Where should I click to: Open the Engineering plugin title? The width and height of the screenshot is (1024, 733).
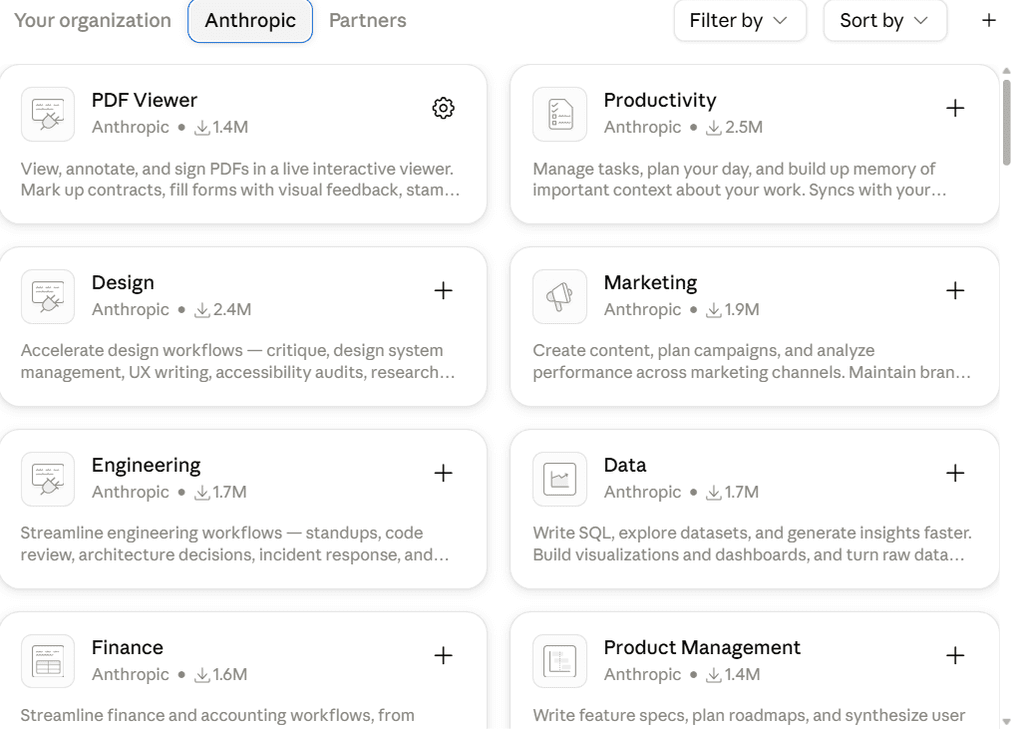(146, 464)
